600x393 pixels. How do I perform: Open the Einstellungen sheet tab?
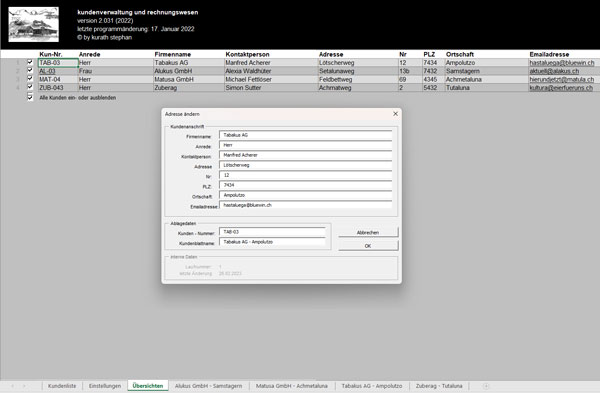(105, 386)
